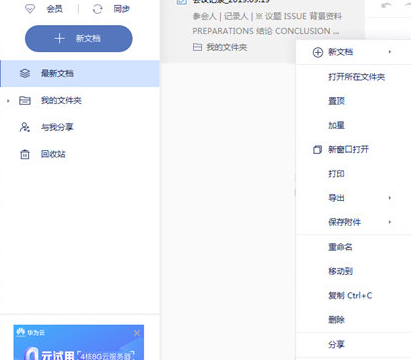Choose 加星 to star the note
The width and height of the screenshot is (411, 360).
tap(336, 125)
